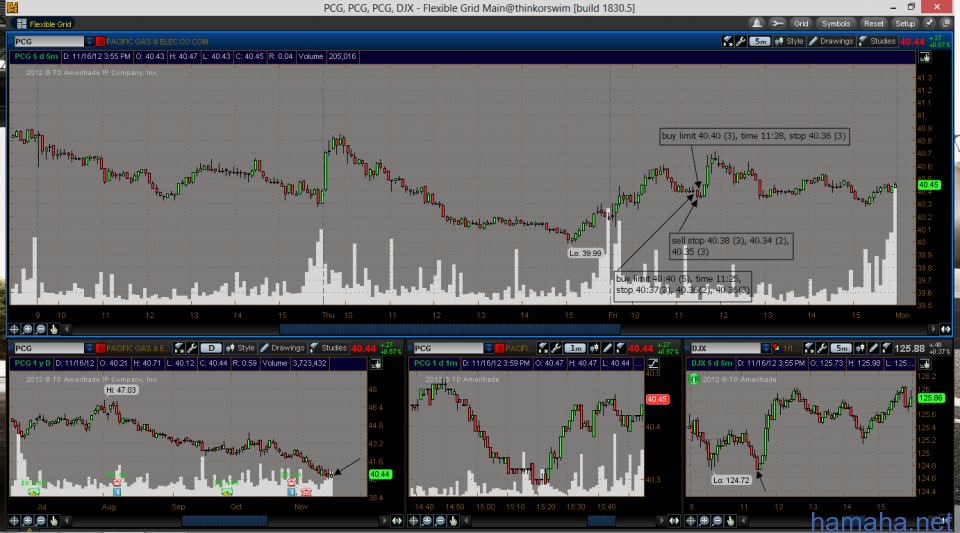Change the 5m timeframe of main chart

tap(760, 42)
